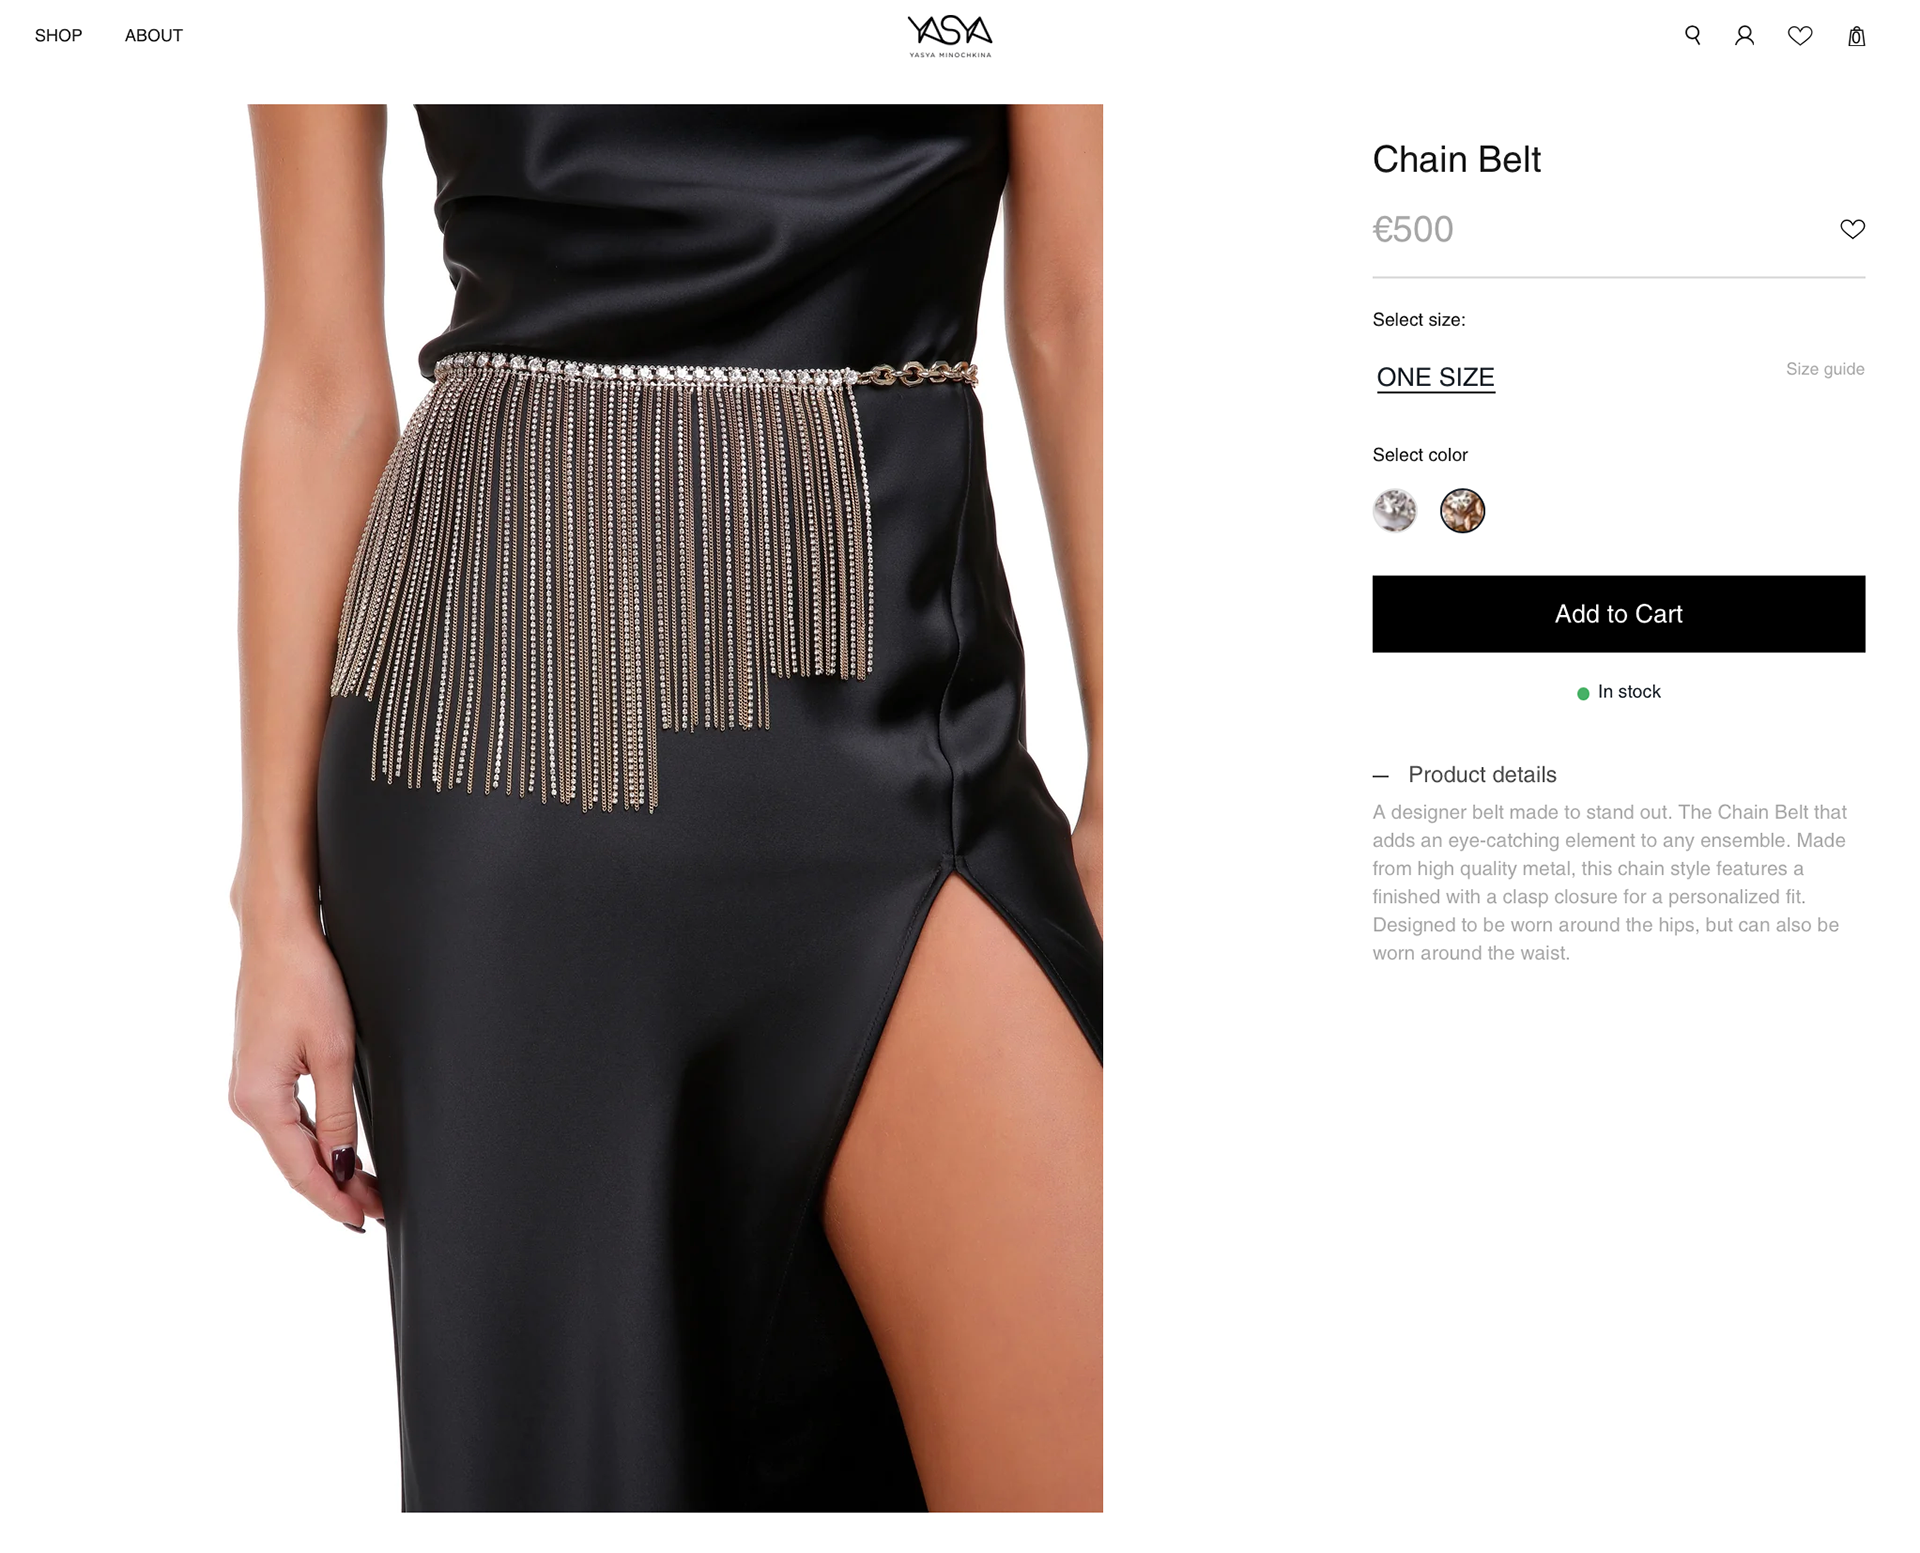Image resolution: width=1920 pixels, height=1553 pixels.
Task: Open the SHOP menu
Action: [x=58, y=36]
